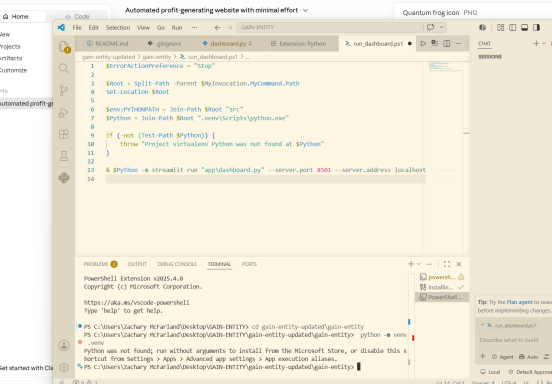This screenshot has height=384, width=552.
Task: Show overflow menu items with ellipsis
Action: (x=194, y=27)
